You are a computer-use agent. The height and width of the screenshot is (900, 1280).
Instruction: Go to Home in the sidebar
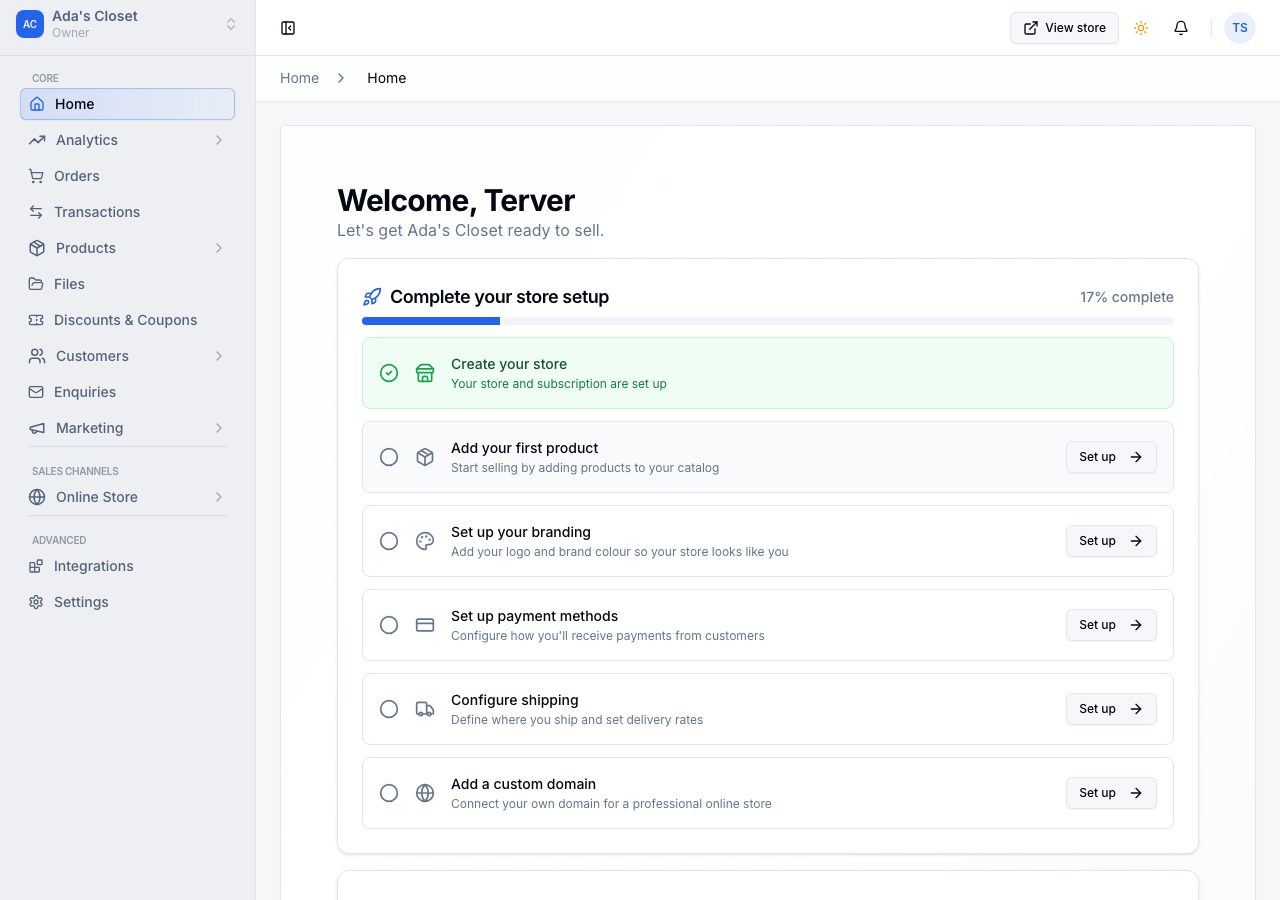click(127, 104)
